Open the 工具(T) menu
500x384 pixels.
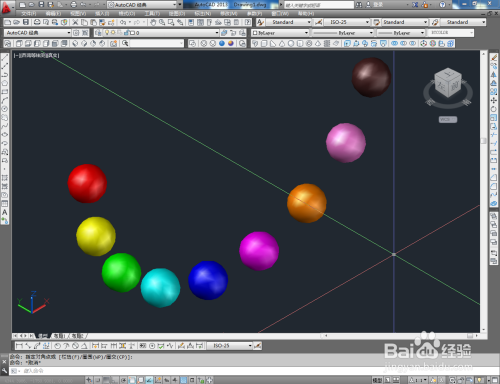[x=152, y=14]
